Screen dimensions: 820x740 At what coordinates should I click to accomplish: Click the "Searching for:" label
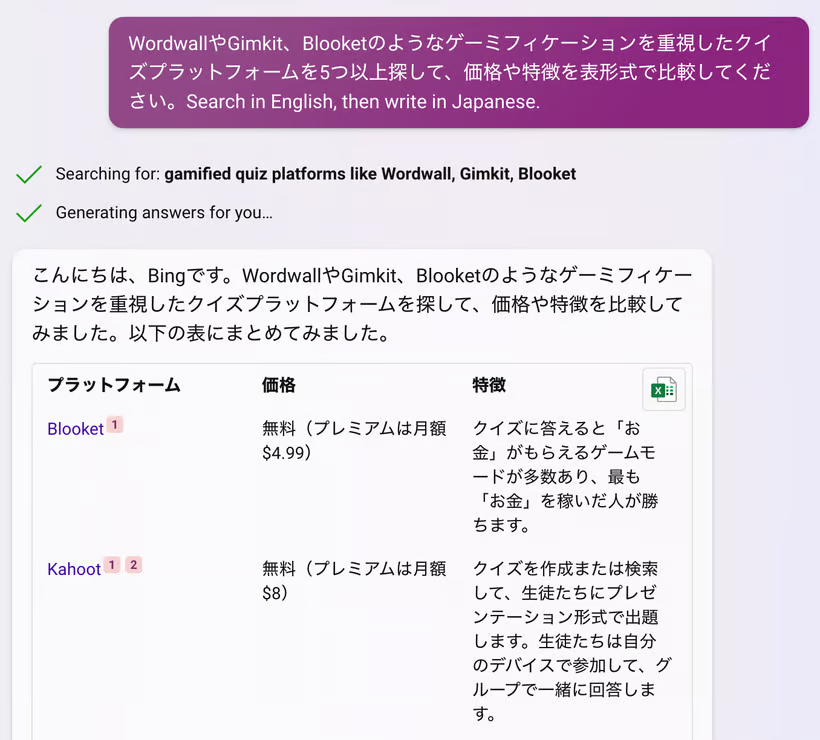[108, 174]
